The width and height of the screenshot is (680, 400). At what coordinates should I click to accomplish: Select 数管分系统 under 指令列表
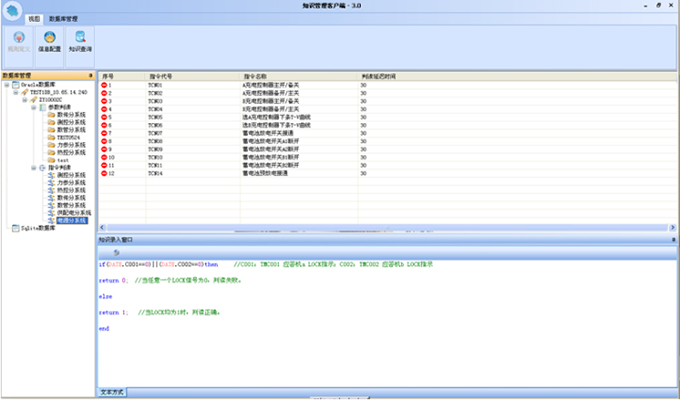tap(71, 205)
